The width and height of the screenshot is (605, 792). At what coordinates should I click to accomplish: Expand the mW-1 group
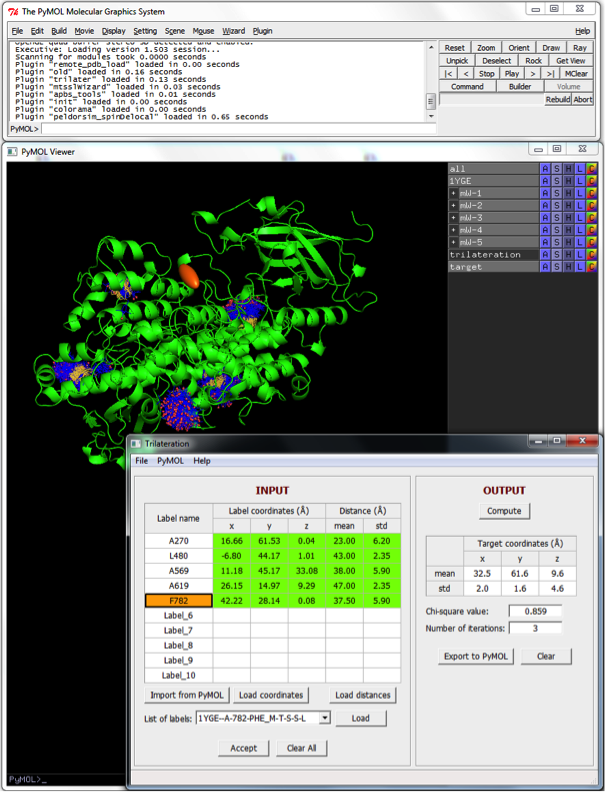coord(453,193)
